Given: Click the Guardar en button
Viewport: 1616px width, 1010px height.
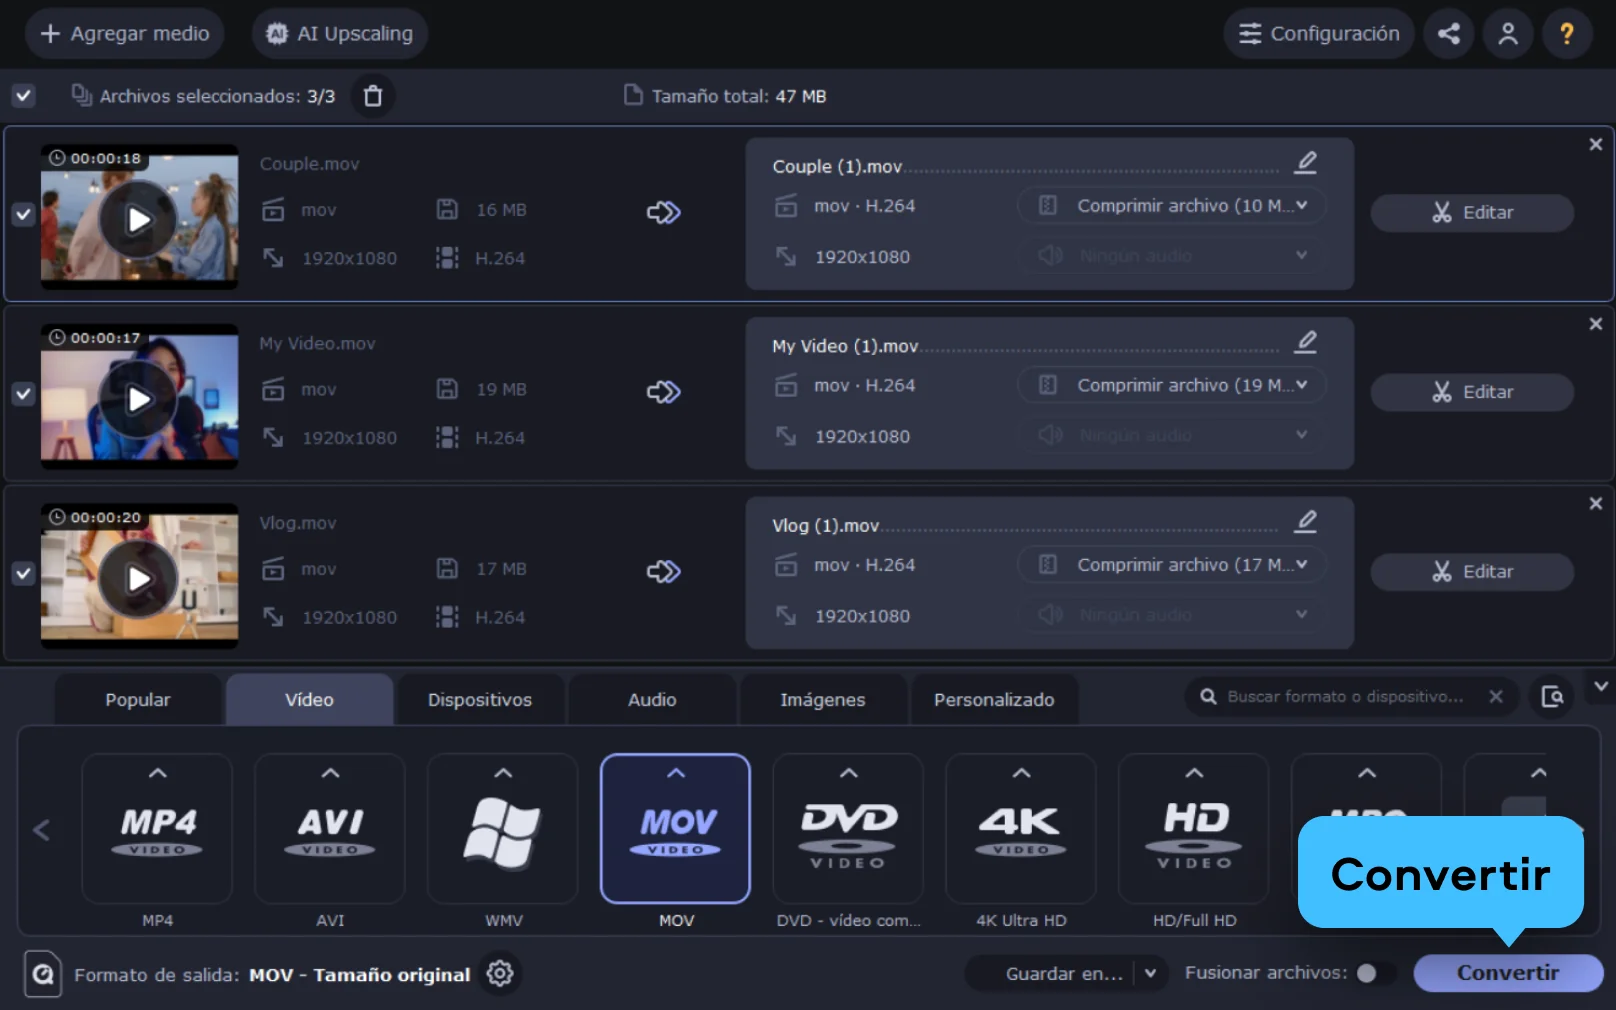Looking at the screenshot, I should [1064, 973].
